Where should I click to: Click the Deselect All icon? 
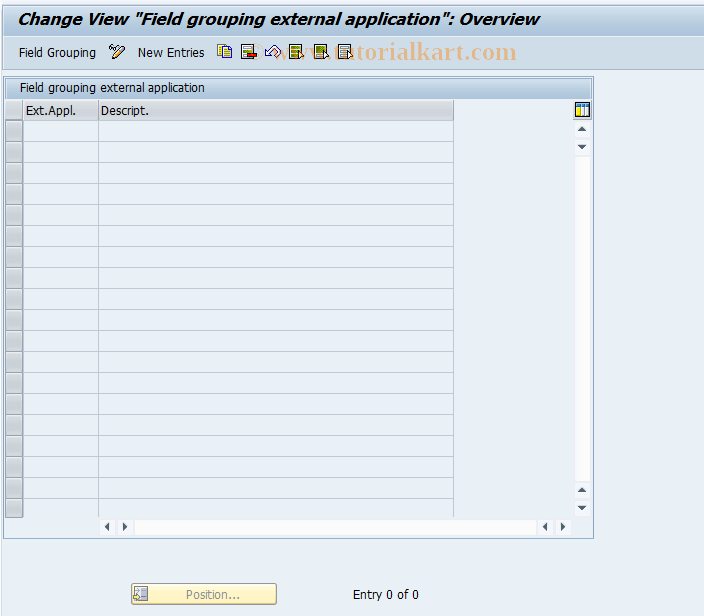coord(345,52)
